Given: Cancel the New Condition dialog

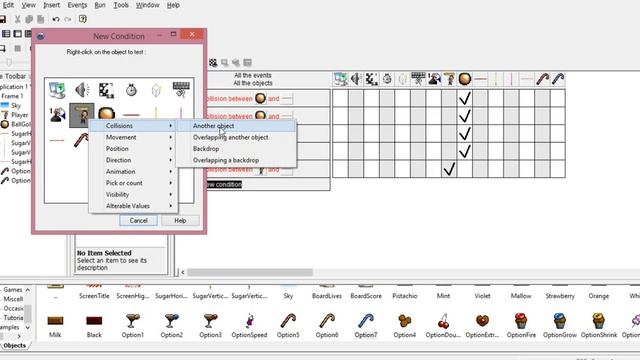Looking at the screenshot, I should click(x=138, y=220).
